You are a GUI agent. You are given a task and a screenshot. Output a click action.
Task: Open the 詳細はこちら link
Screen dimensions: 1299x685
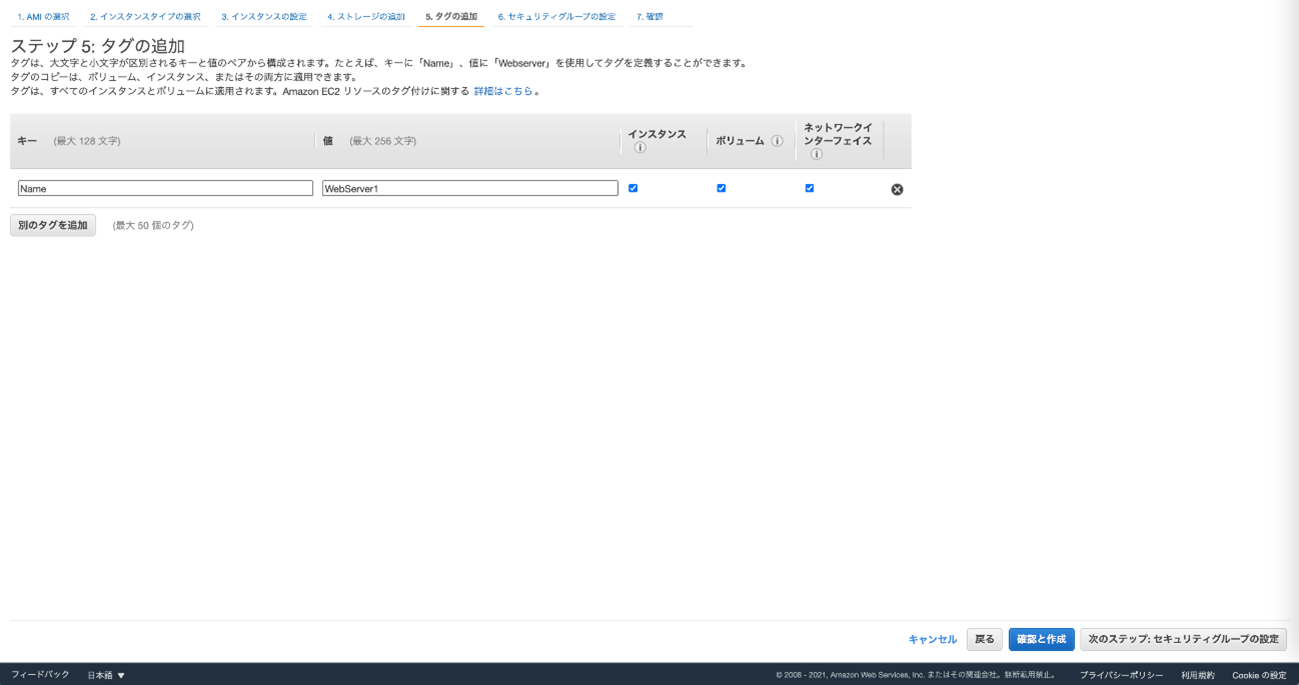point(503,91)
